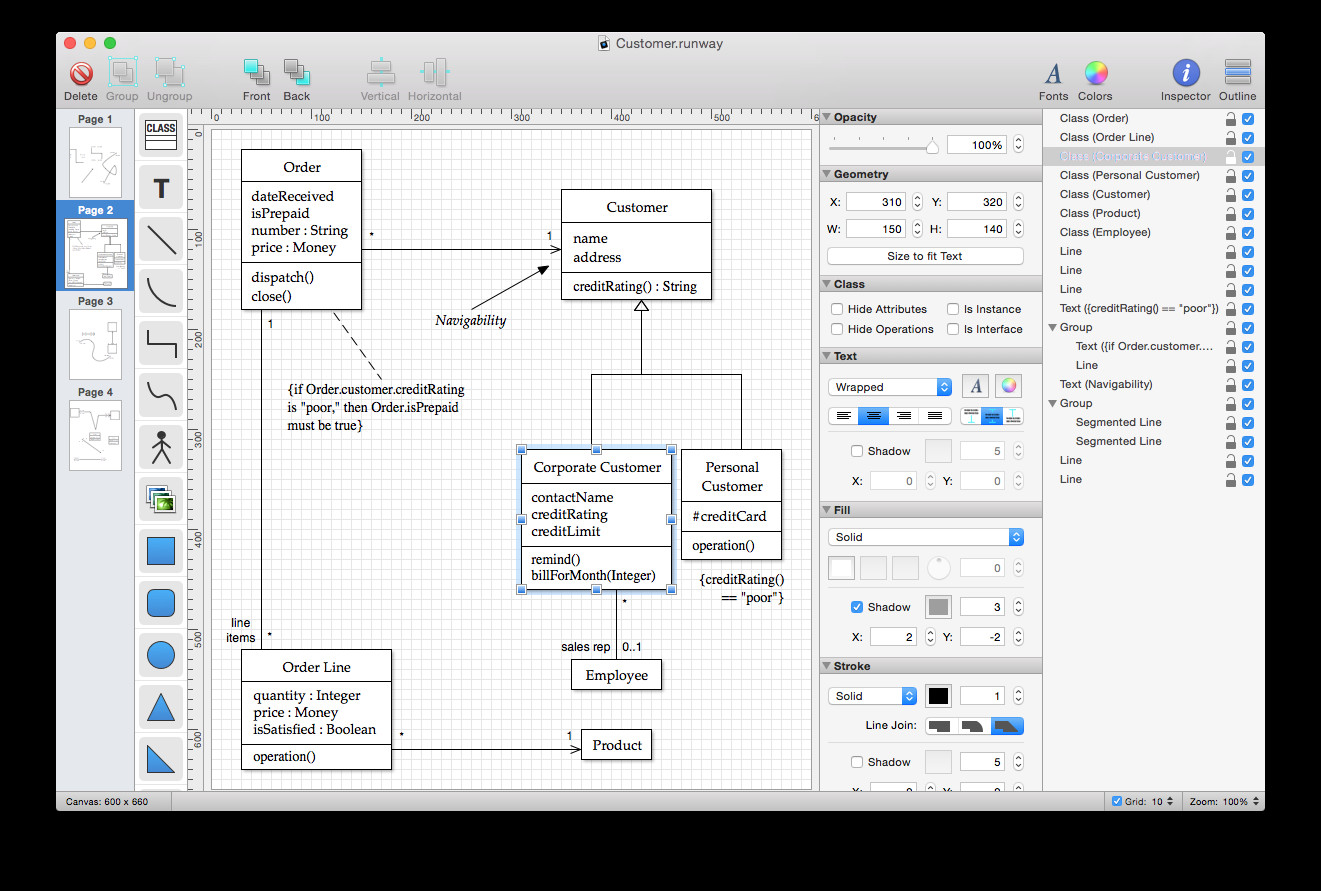Open the Fonts panel

1053,73
